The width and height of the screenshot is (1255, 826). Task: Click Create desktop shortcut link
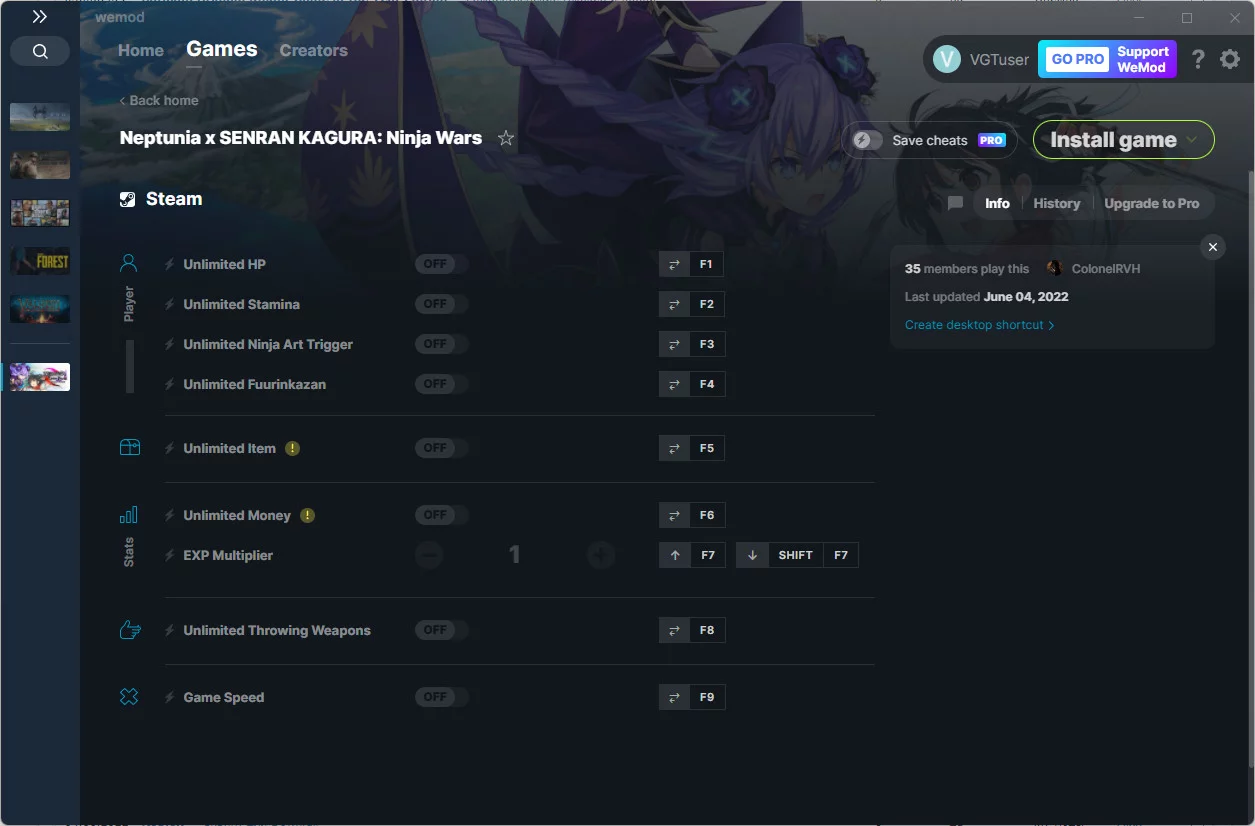click(979, 325)
